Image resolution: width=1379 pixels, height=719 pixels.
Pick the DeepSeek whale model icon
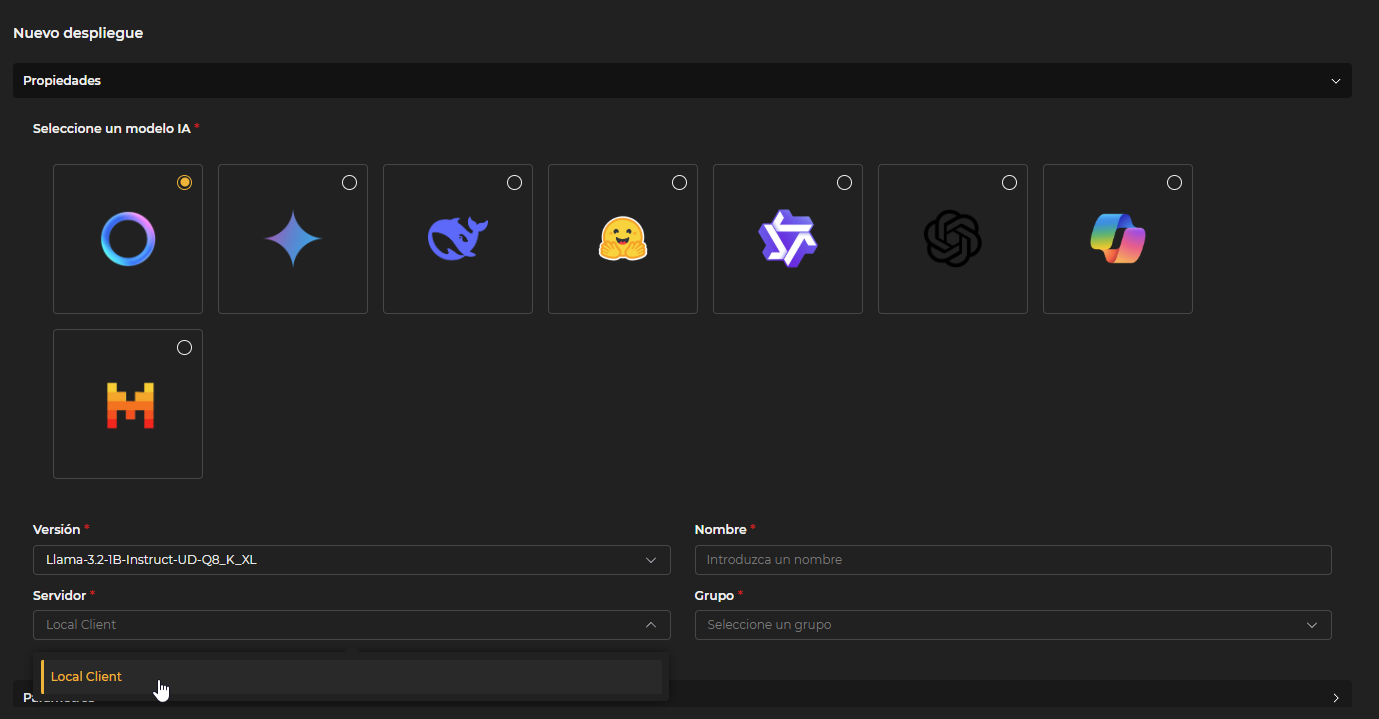pos(458,239)
